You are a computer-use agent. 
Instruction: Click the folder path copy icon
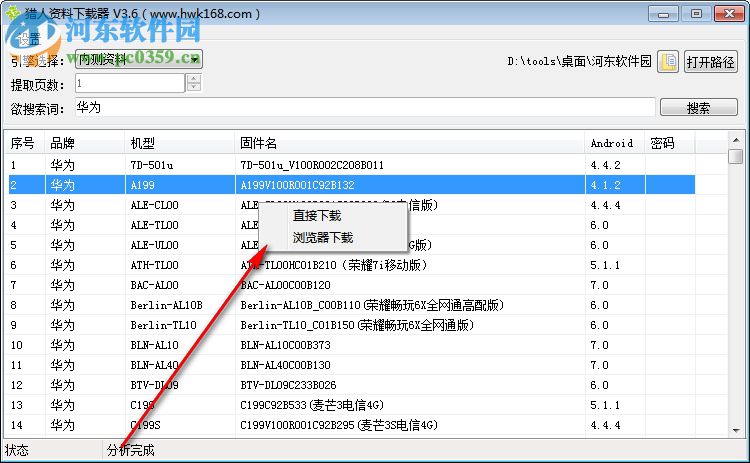pyautogui.click(x=668, y=61)
